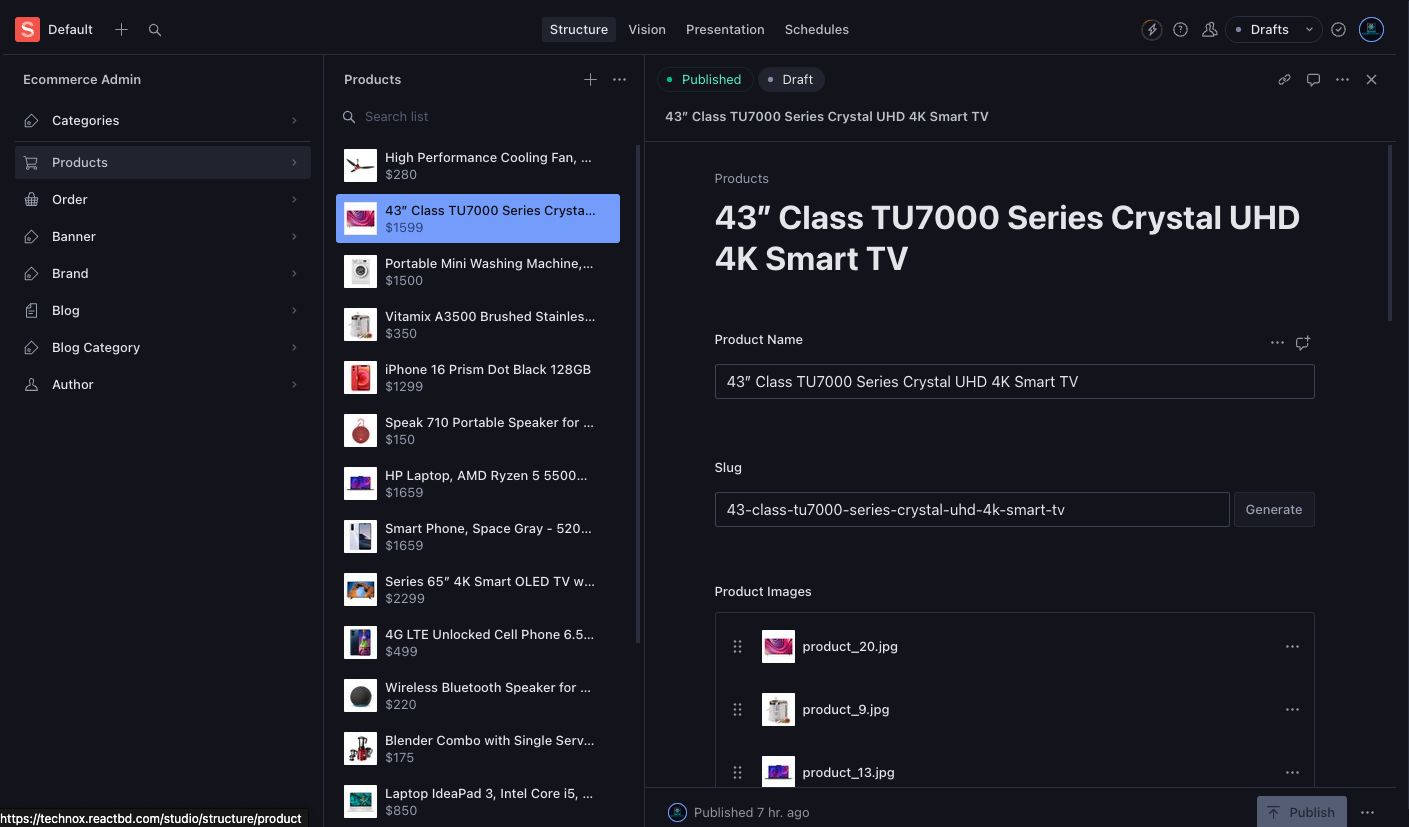Click drag handle of product_13.jpg

[x=737, y=772]
